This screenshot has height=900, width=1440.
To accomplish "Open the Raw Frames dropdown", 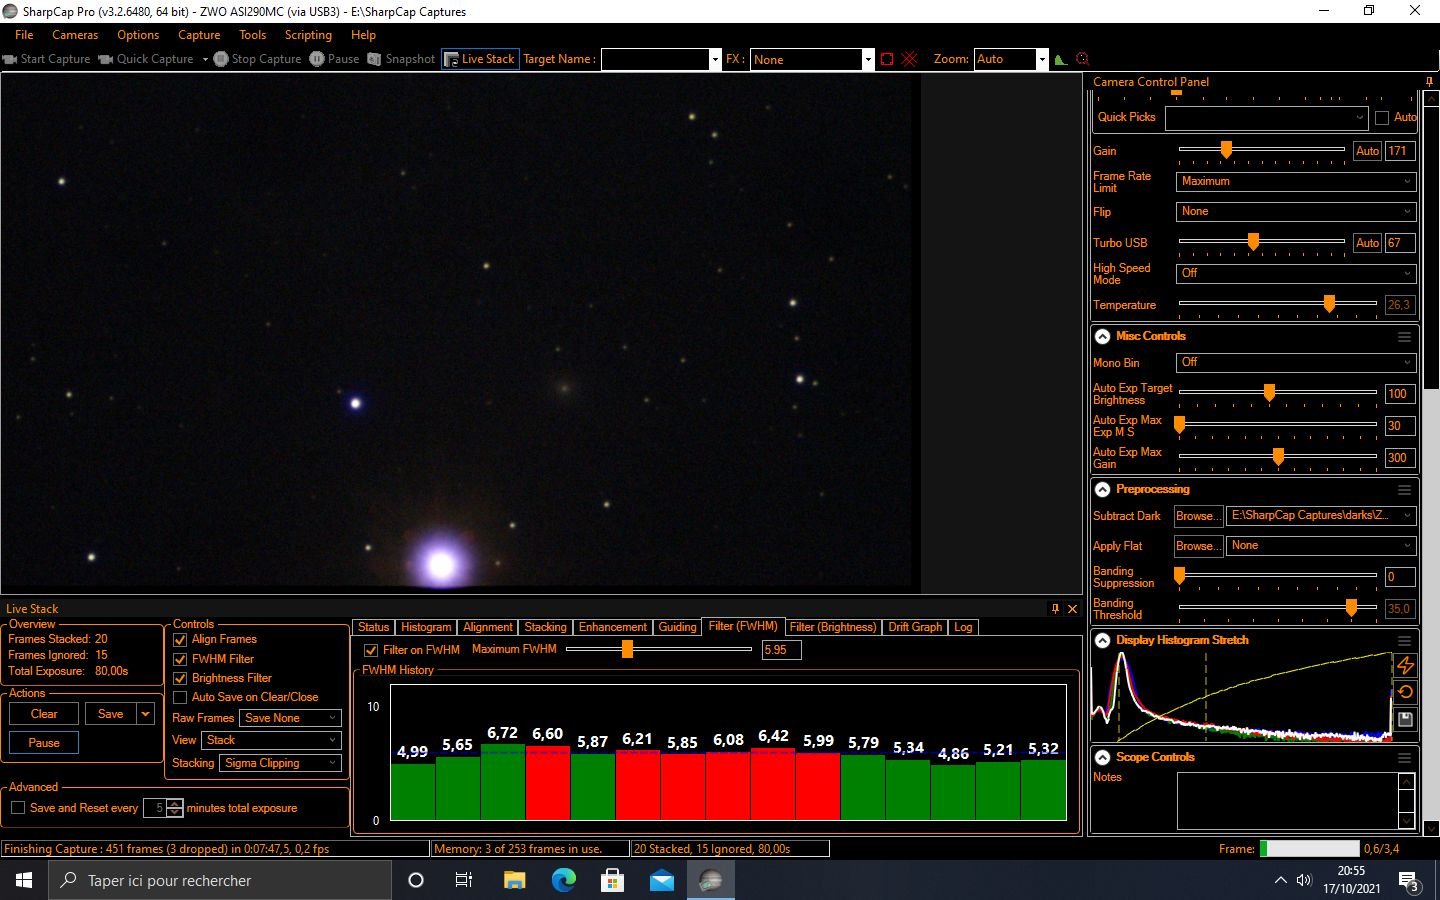I will (x=291, y=718).
